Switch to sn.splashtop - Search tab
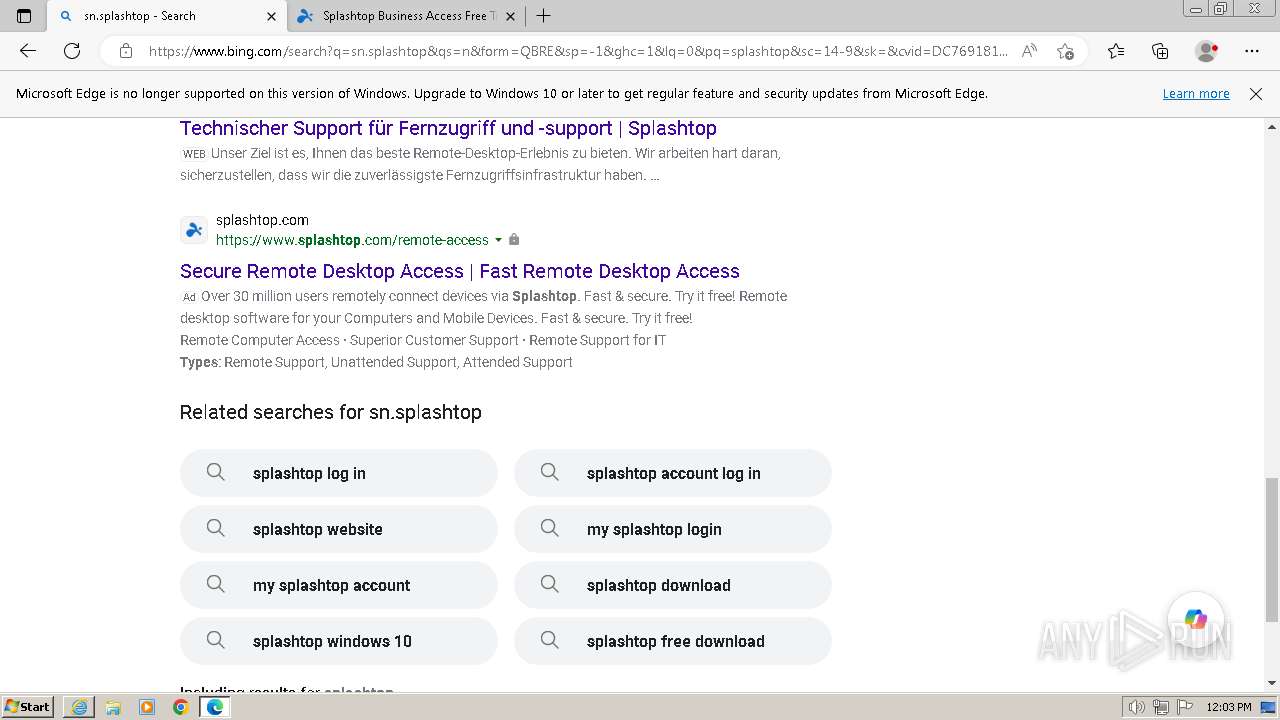The image size is (1280, 720). 168,16
